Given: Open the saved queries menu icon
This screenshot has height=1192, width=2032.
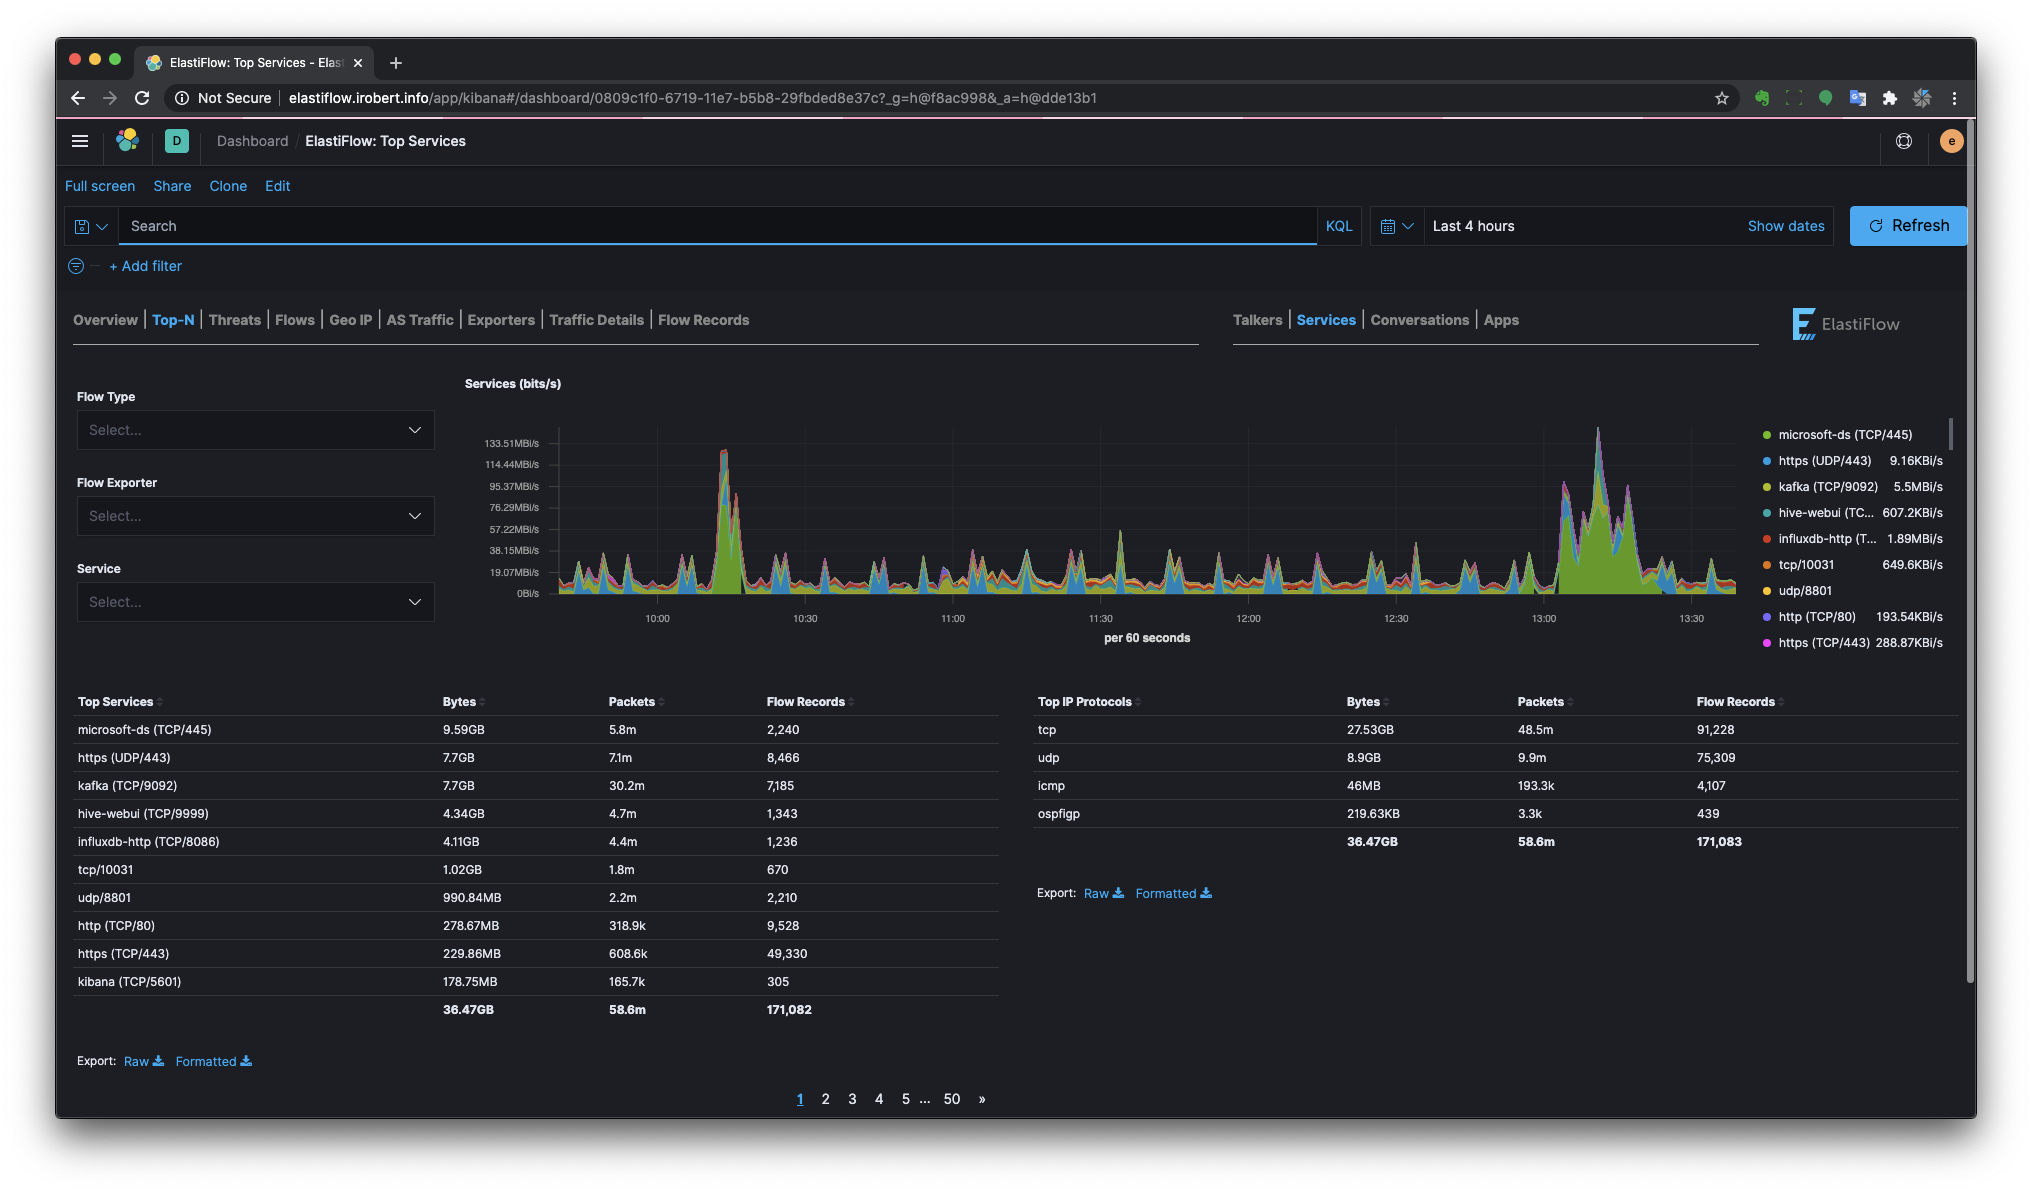Looking at the screenshot, I should pos(91,226).
